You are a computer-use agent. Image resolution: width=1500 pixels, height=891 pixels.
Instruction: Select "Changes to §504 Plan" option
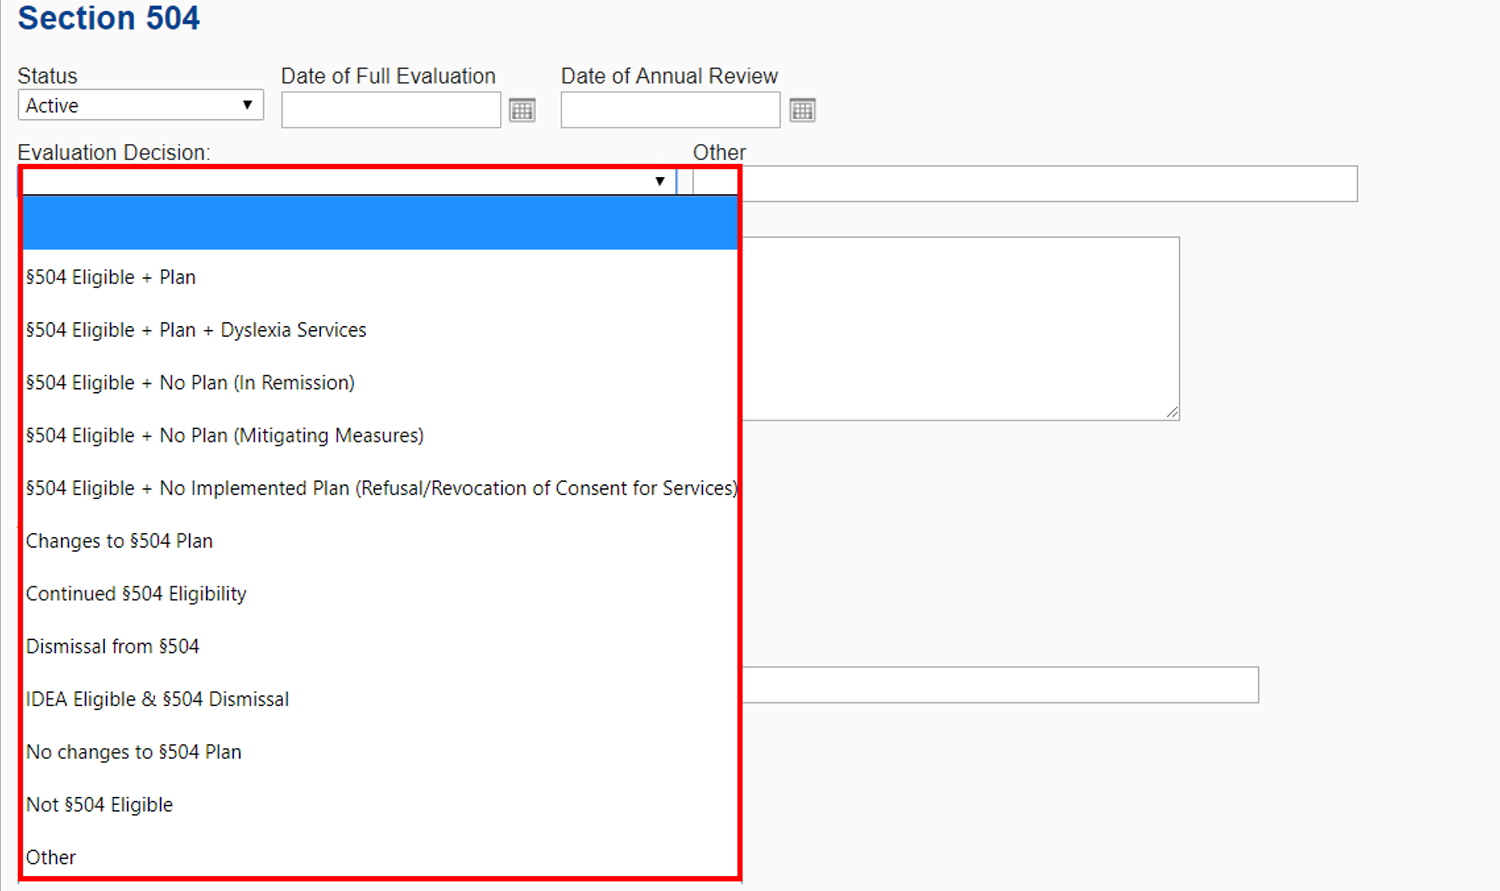(119, 541)
